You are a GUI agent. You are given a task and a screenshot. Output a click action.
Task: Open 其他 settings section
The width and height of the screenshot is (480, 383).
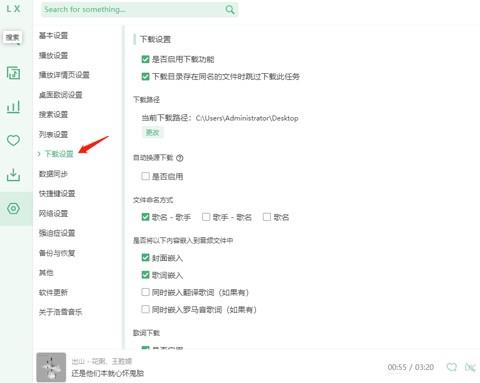tap(46, 273)
